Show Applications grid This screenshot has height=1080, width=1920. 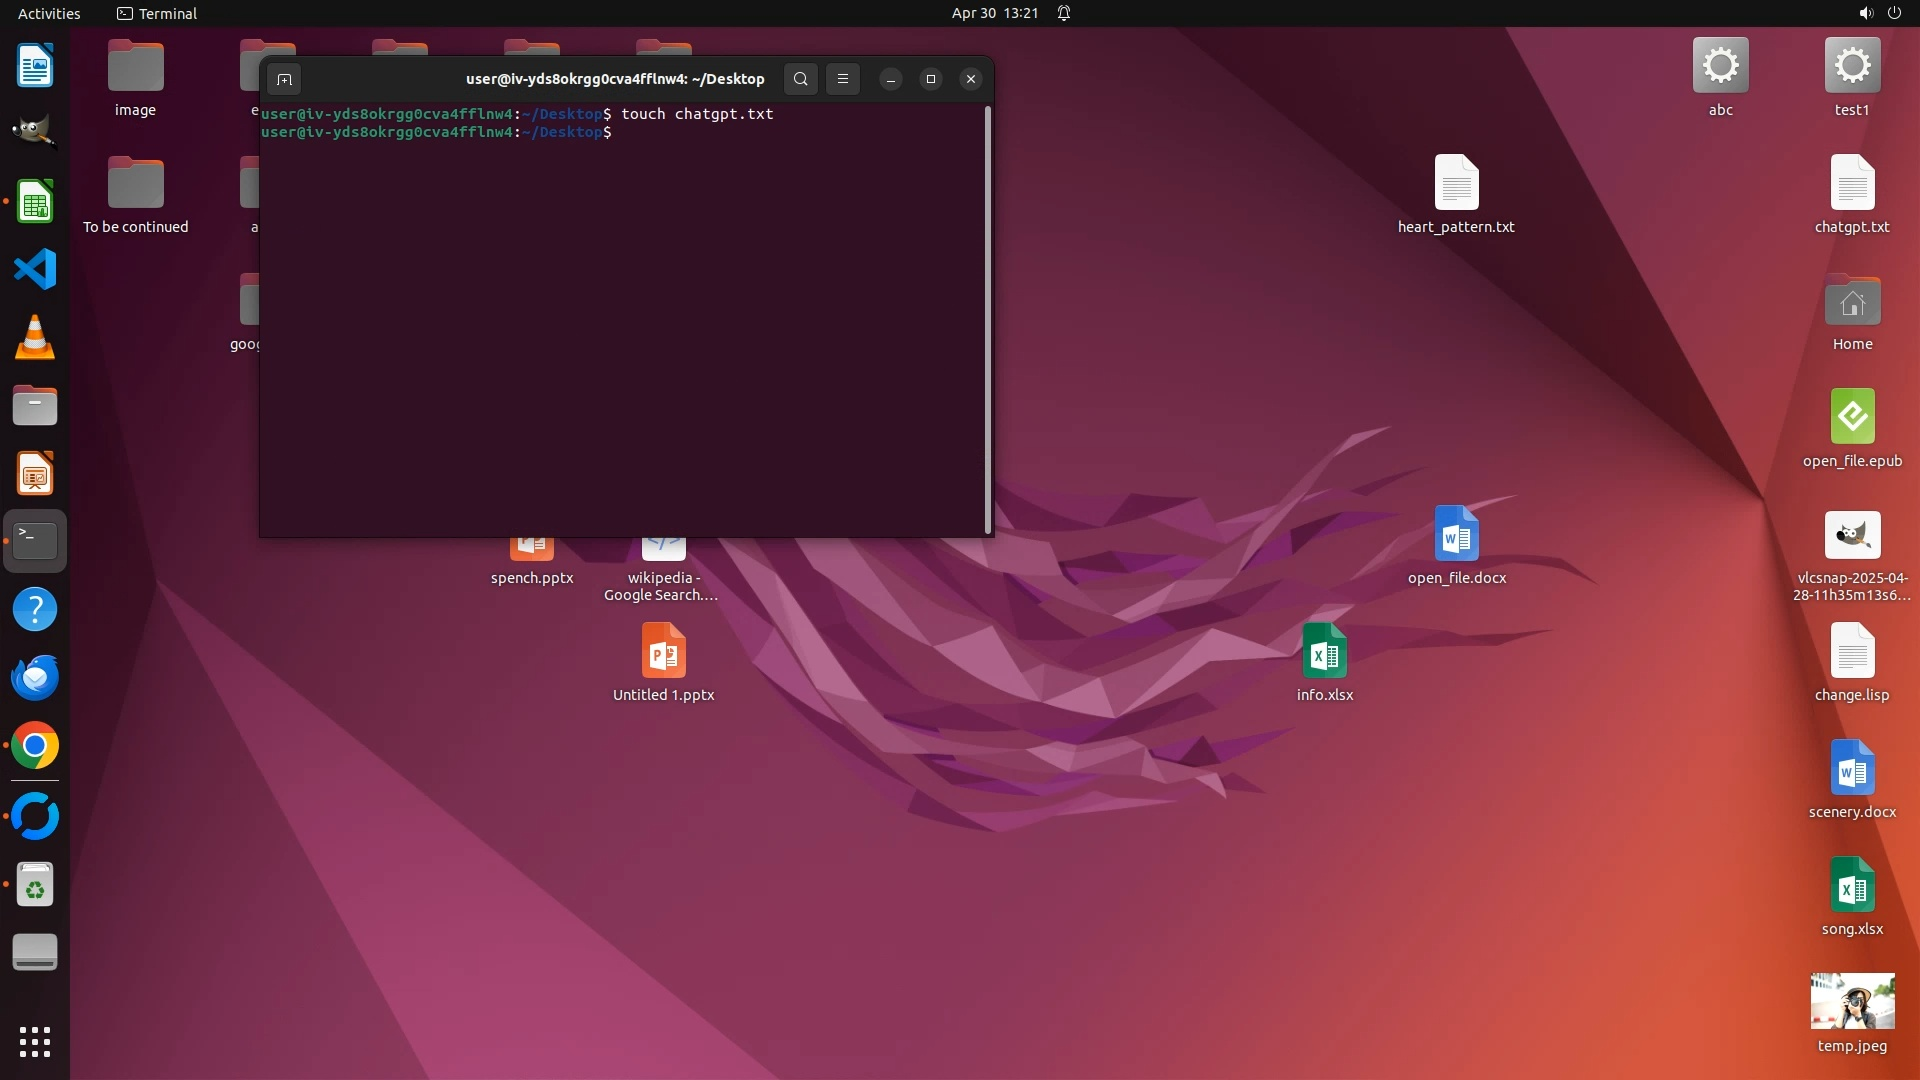click(35, 1041)
